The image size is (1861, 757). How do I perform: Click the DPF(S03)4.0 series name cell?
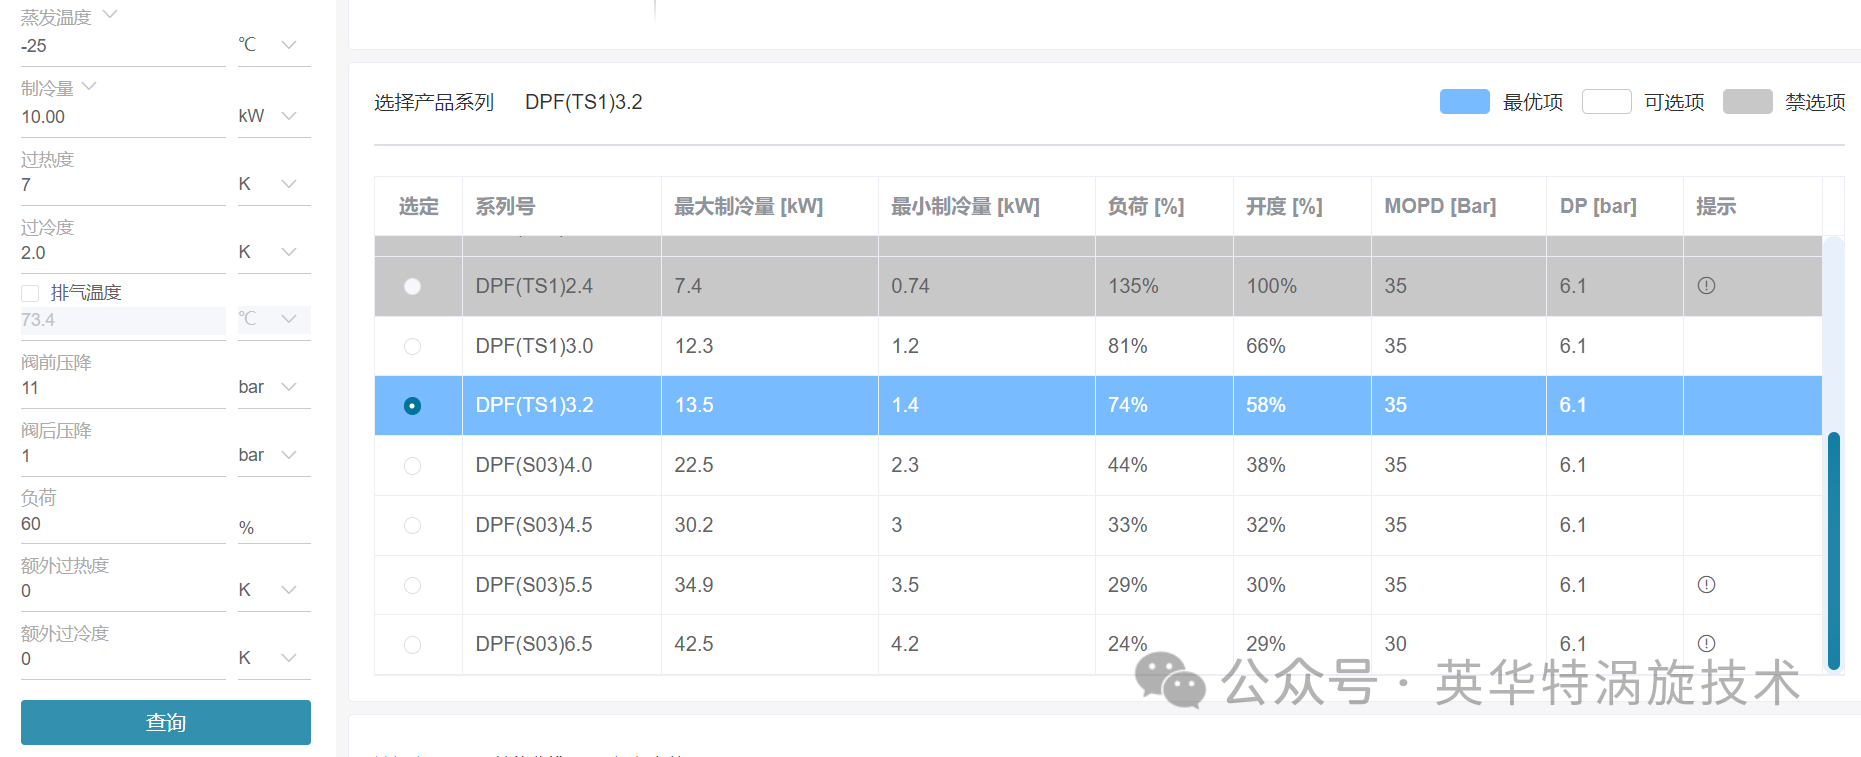(x=562, y=466)
